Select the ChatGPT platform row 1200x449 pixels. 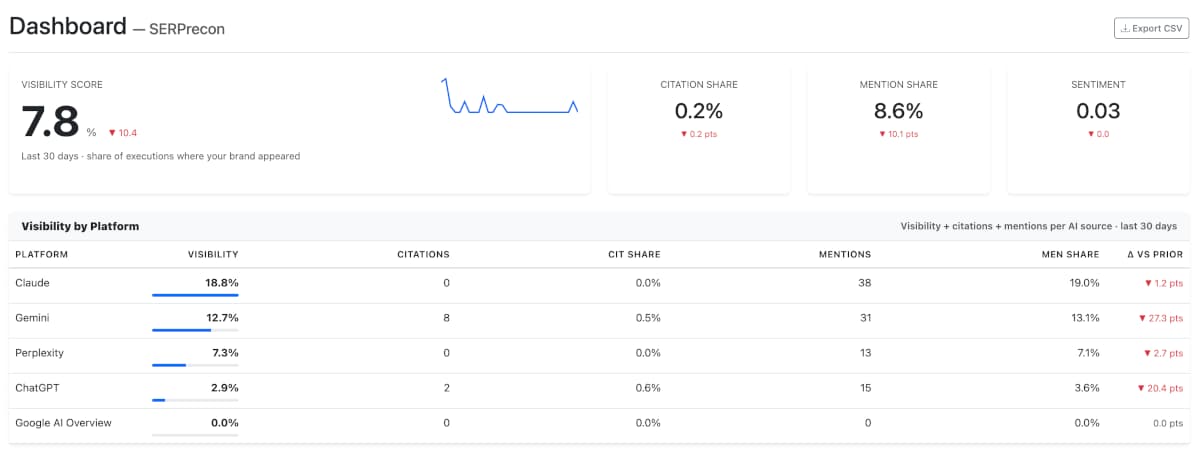coord(600,390)
